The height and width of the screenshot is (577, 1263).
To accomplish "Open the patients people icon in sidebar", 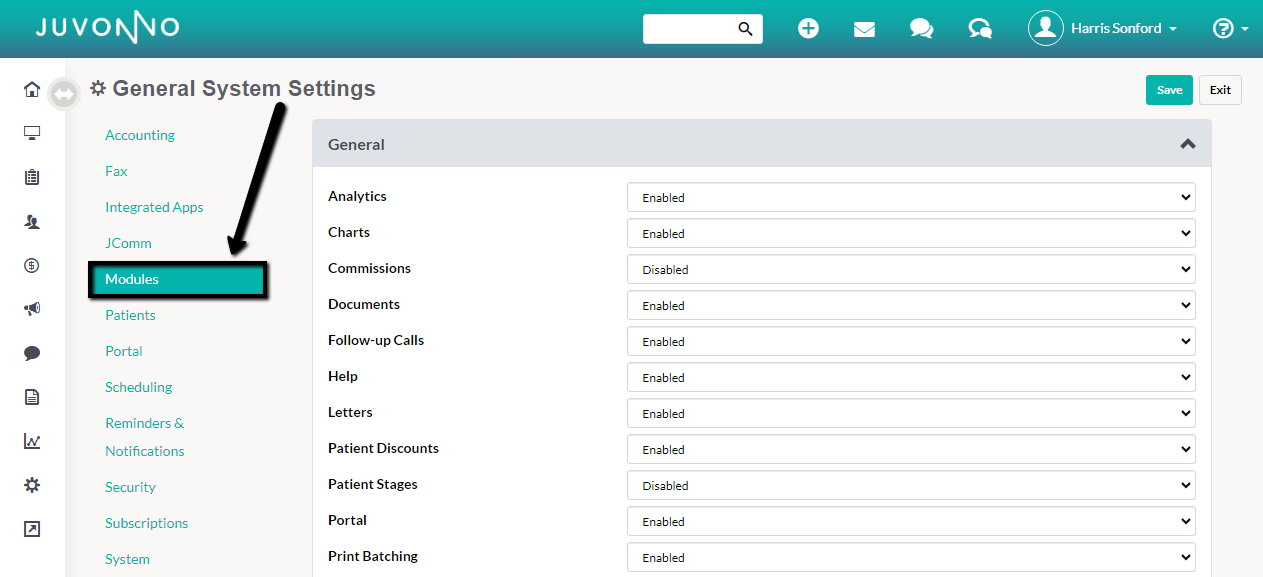I will [32, 221].
